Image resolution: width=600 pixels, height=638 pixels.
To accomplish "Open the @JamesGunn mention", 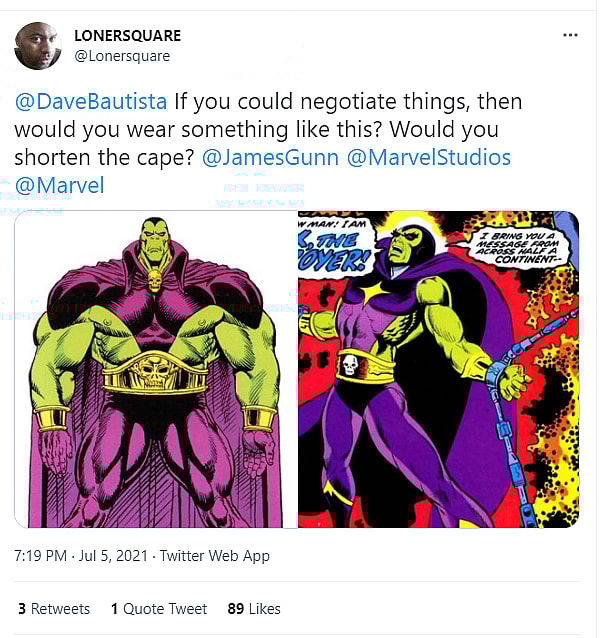I will click(270, 158).
